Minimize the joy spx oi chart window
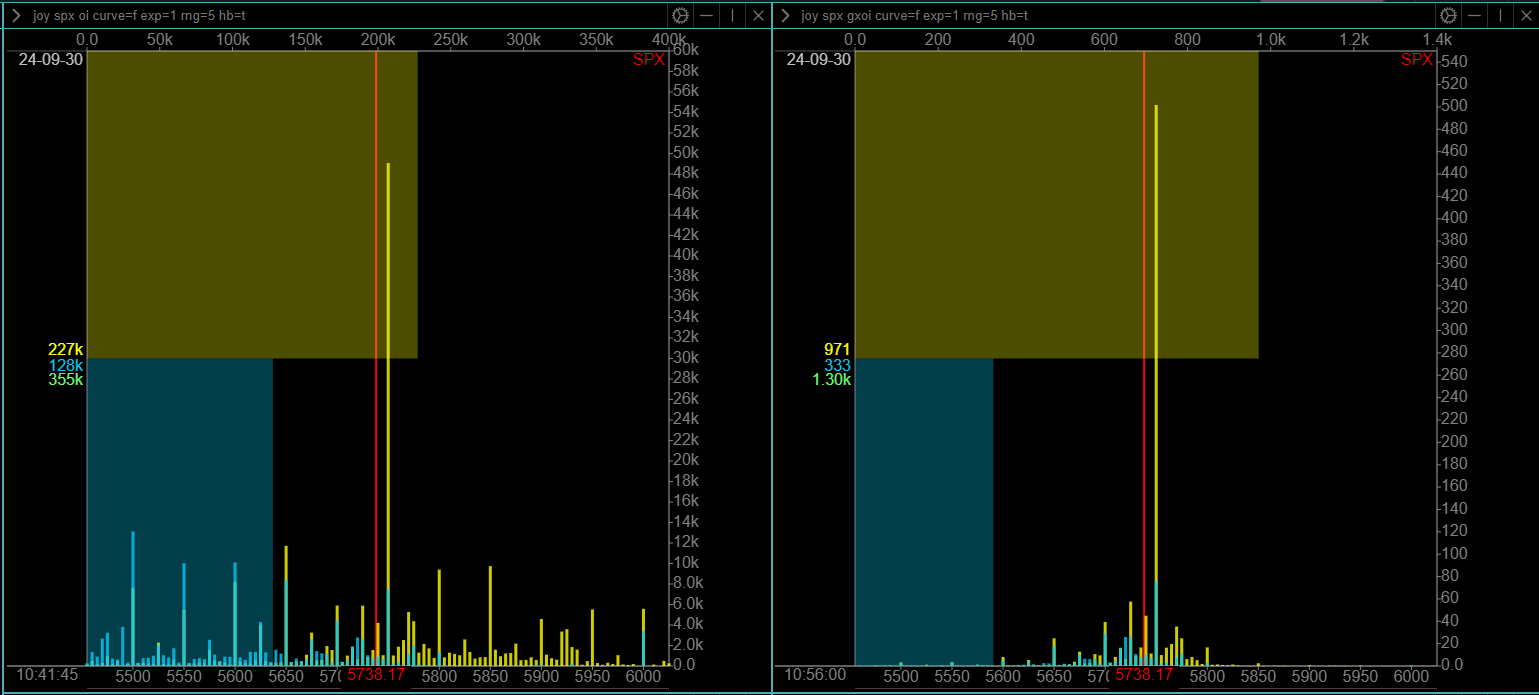The image size is (1539, 695). [x=706, y=15]
